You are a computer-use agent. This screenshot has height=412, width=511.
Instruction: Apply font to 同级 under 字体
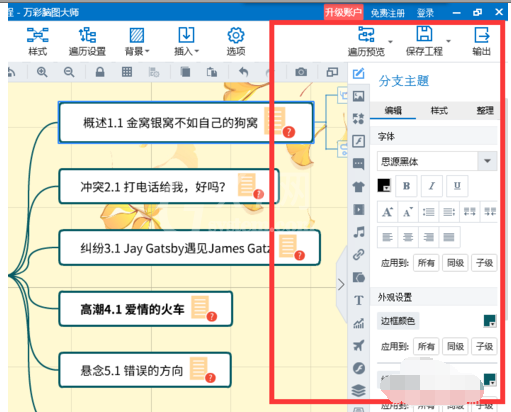pos(455,263)
